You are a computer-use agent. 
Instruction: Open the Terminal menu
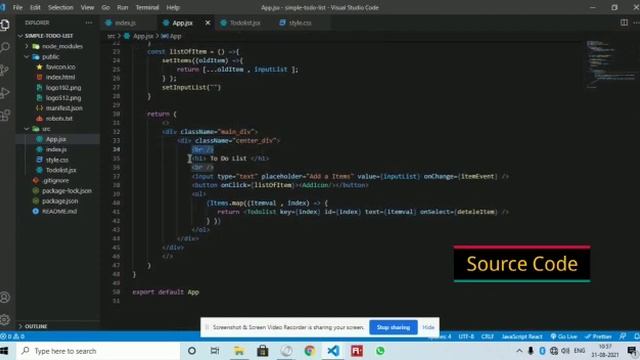(147, 7)
